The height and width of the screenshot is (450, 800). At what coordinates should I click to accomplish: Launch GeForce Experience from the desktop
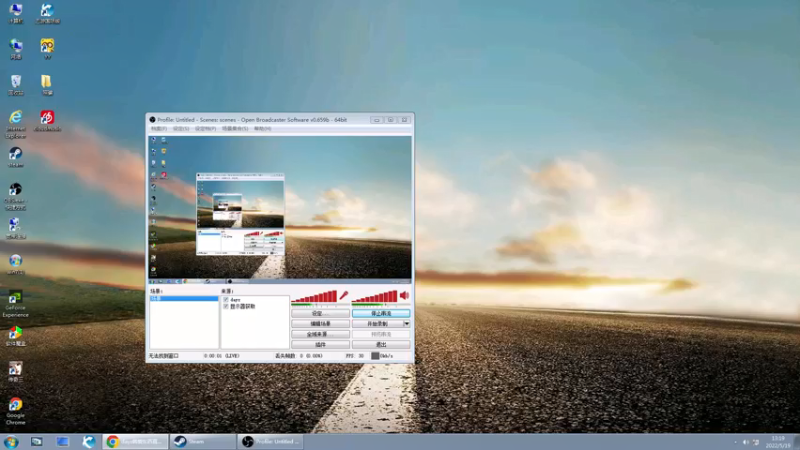coord(15,304)
